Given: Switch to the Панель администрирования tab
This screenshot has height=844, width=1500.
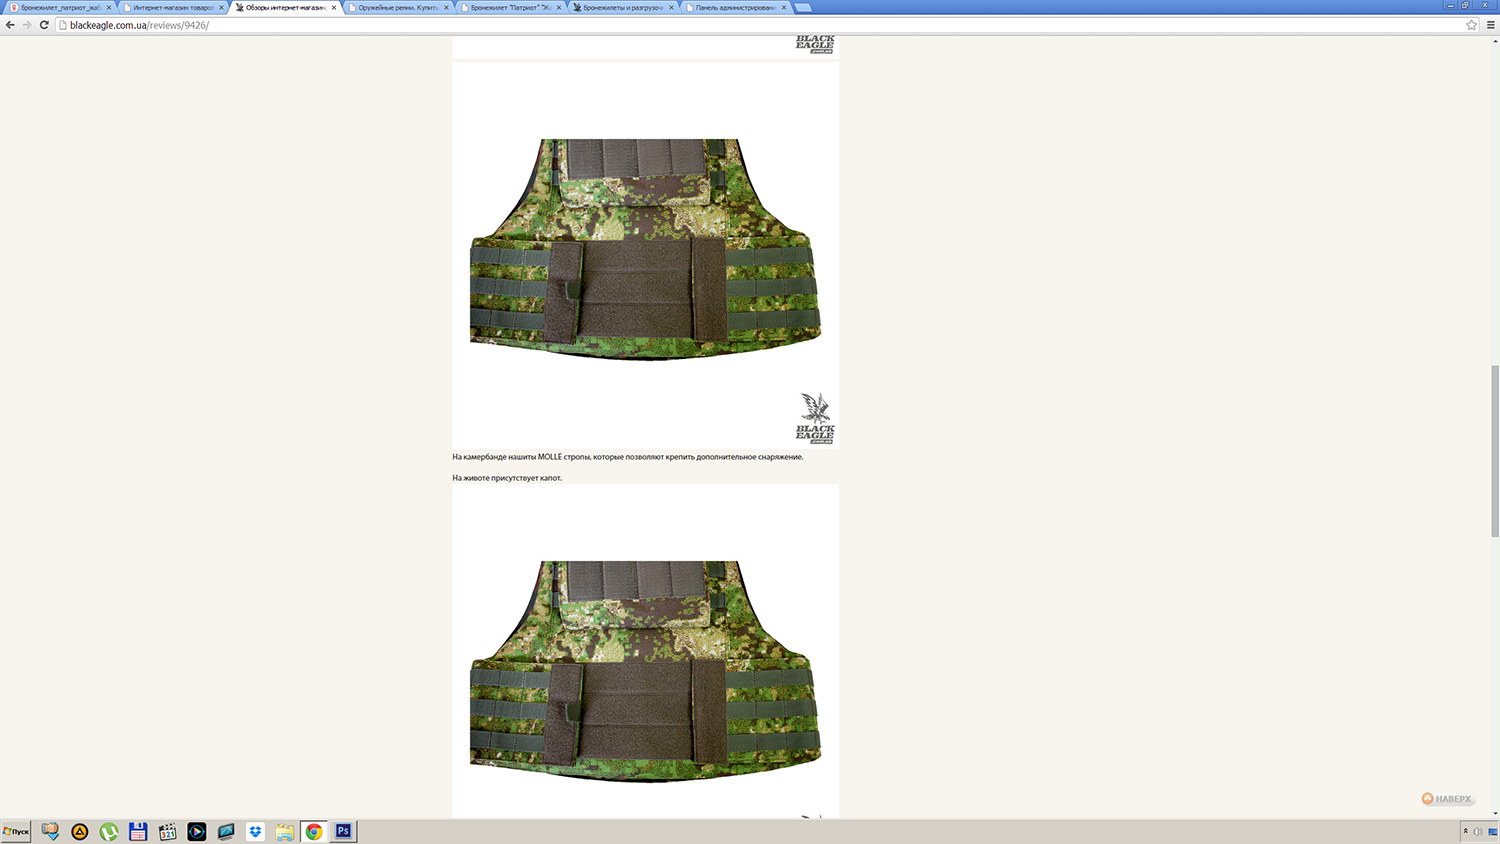Looking at the screenshot, I should [734, 7].
